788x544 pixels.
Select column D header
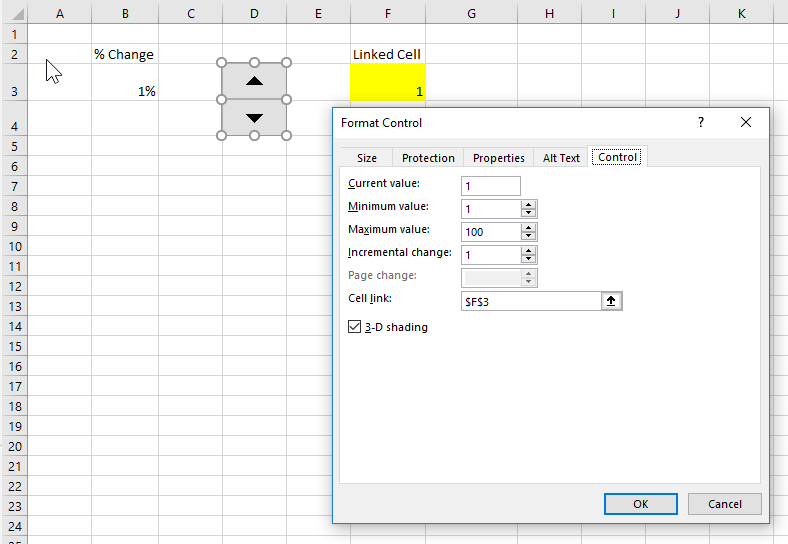(x=254, y=14)
